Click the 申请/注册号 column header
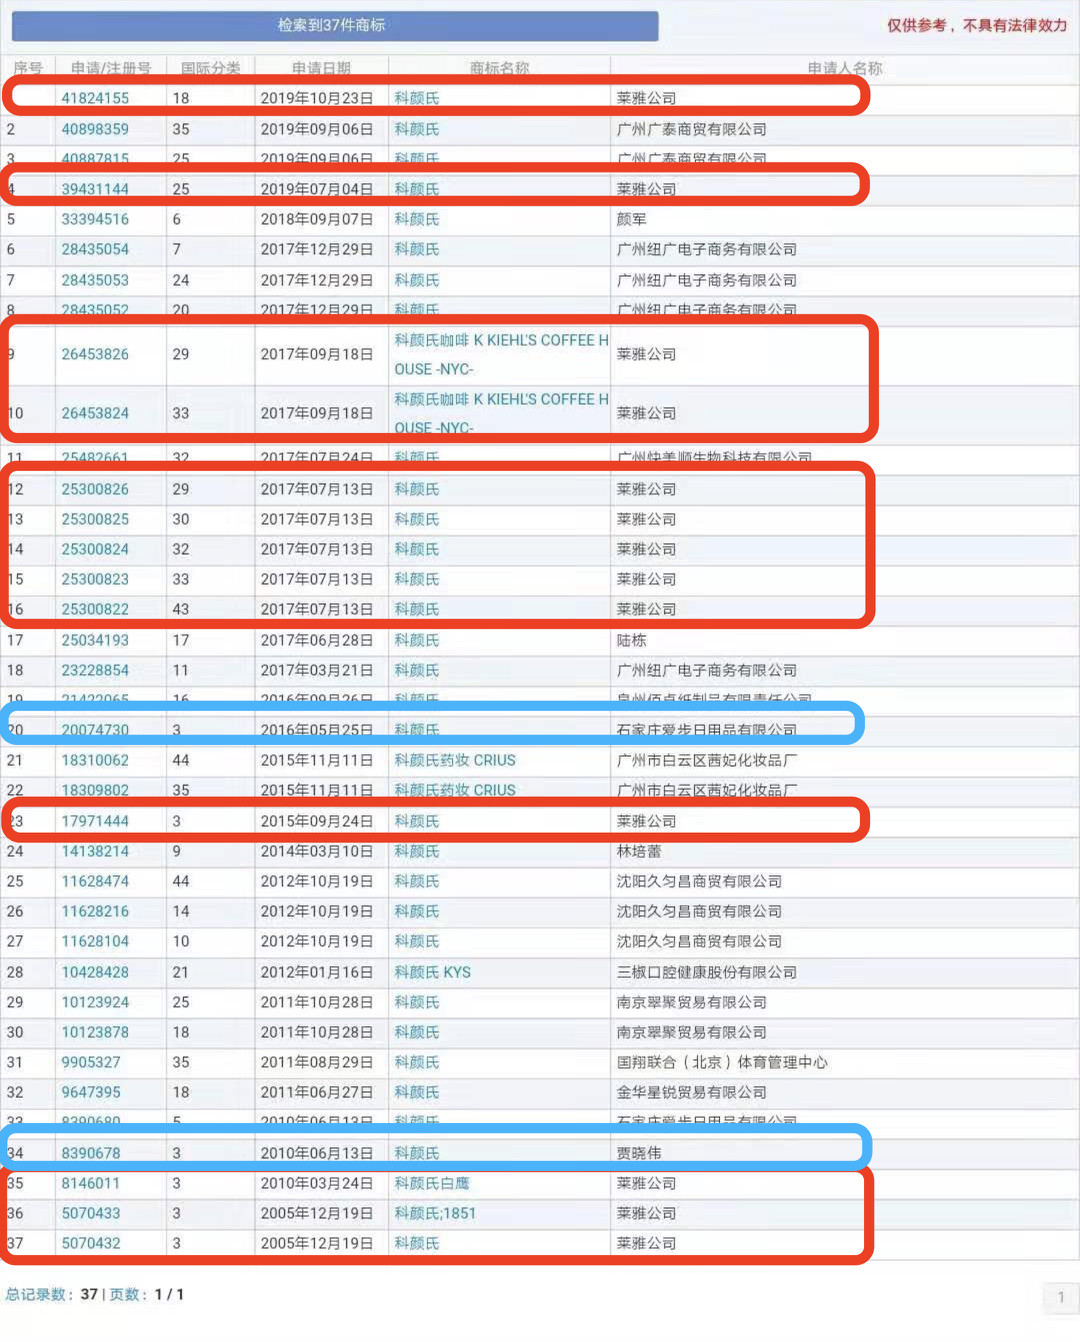 [x=110, y=67]
